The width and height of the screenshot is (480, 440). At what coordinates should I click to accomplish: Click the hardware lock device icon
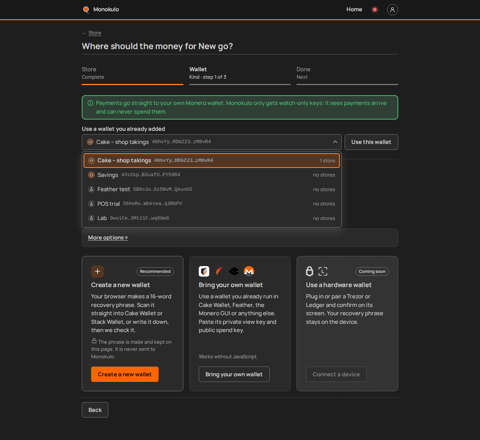point(309,271)
